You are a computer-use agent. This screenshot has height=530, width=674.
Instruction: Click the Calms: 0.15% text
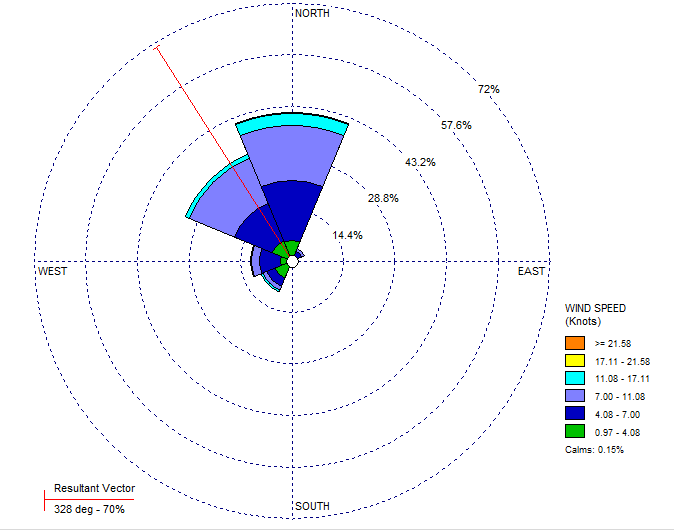click(x=595, y=451)
